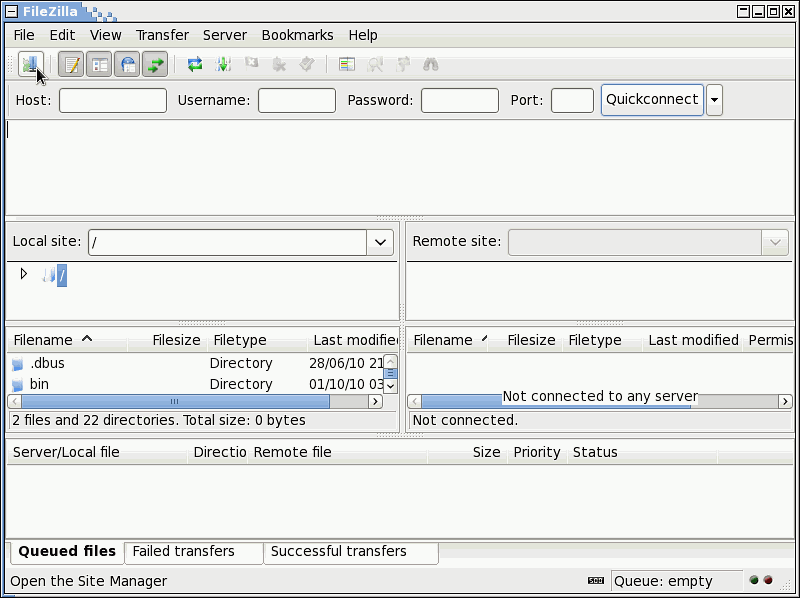Click into the Local site path field
Image resolution: width=800 pixels, height=598 pixels.
click(x=228, y=242)
